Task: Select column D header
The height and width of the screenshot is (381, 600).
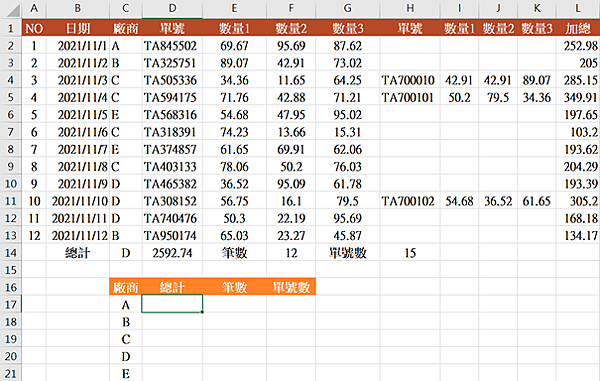Action: coord(172,8)
